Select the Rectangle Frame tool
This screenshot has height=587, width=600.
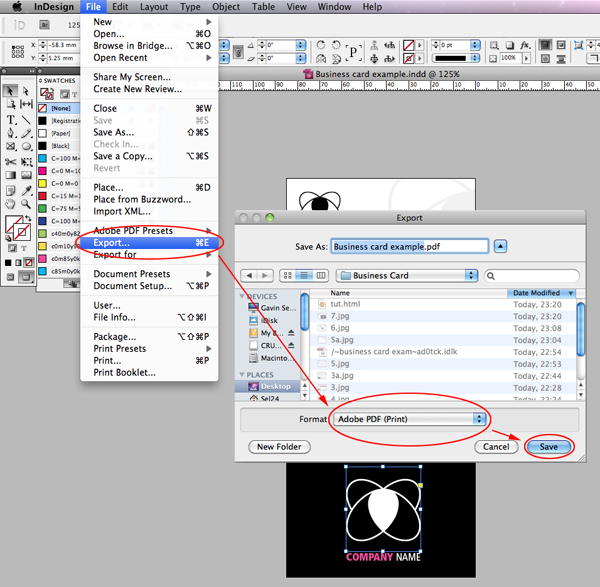[10, 146]
